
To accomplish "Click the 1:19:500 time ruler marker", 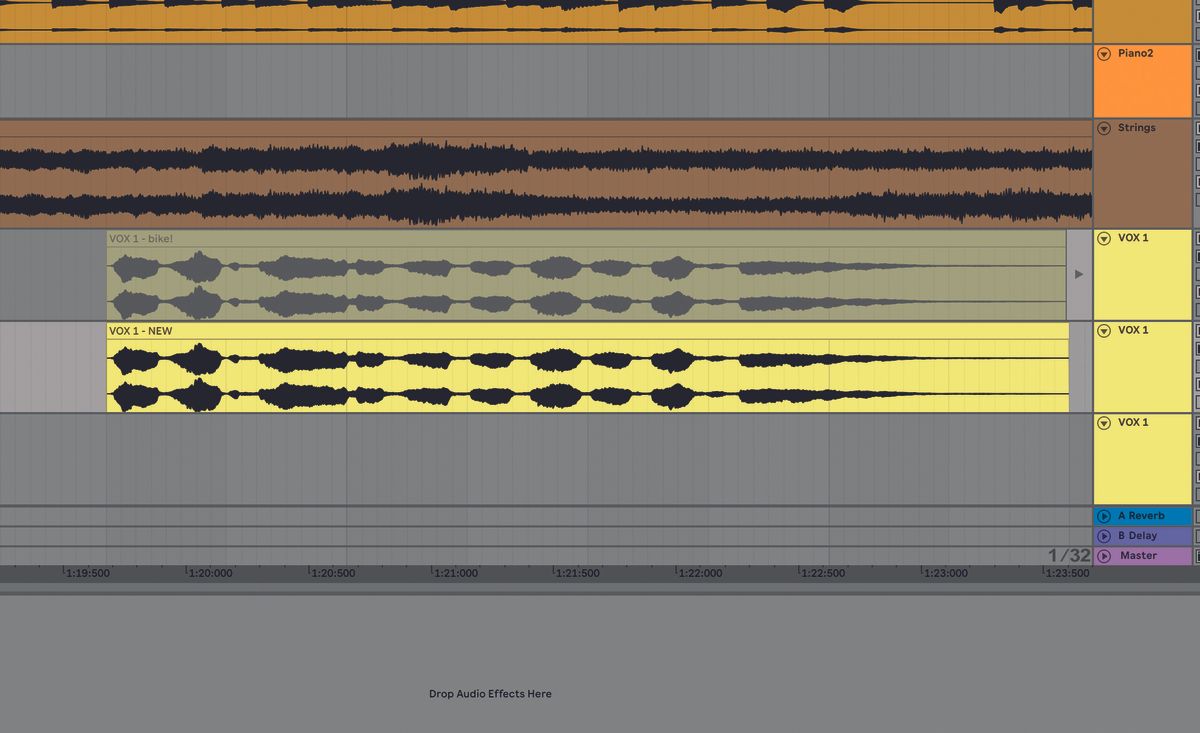I will pos(88,574).
